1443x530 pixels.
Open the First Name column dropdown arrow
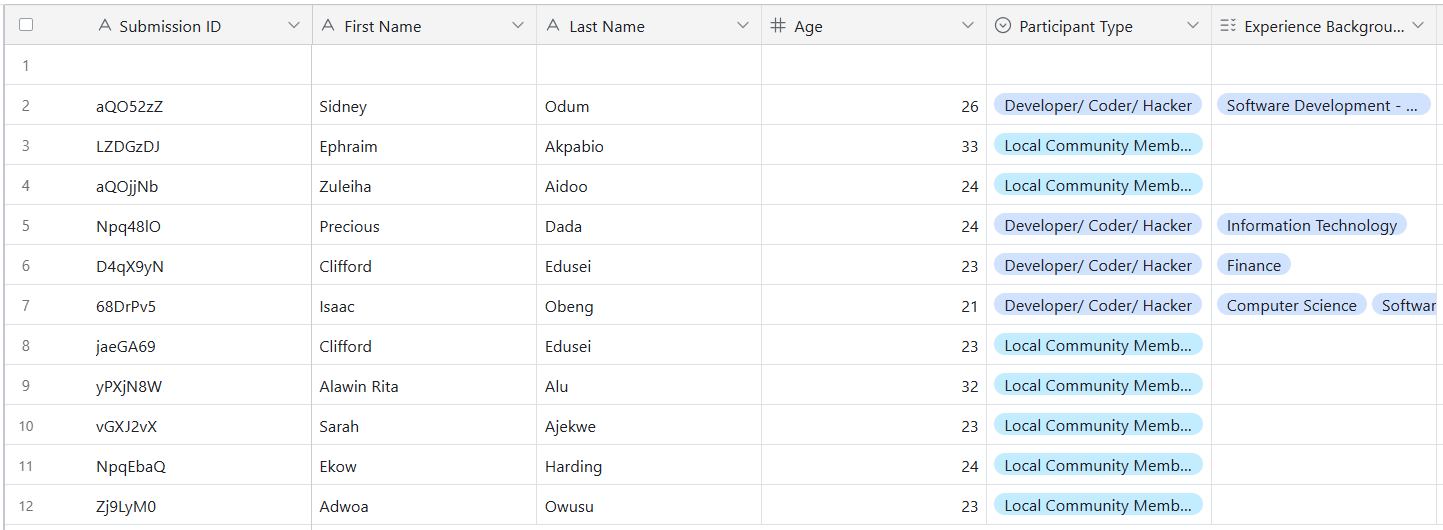pos(518,26)
